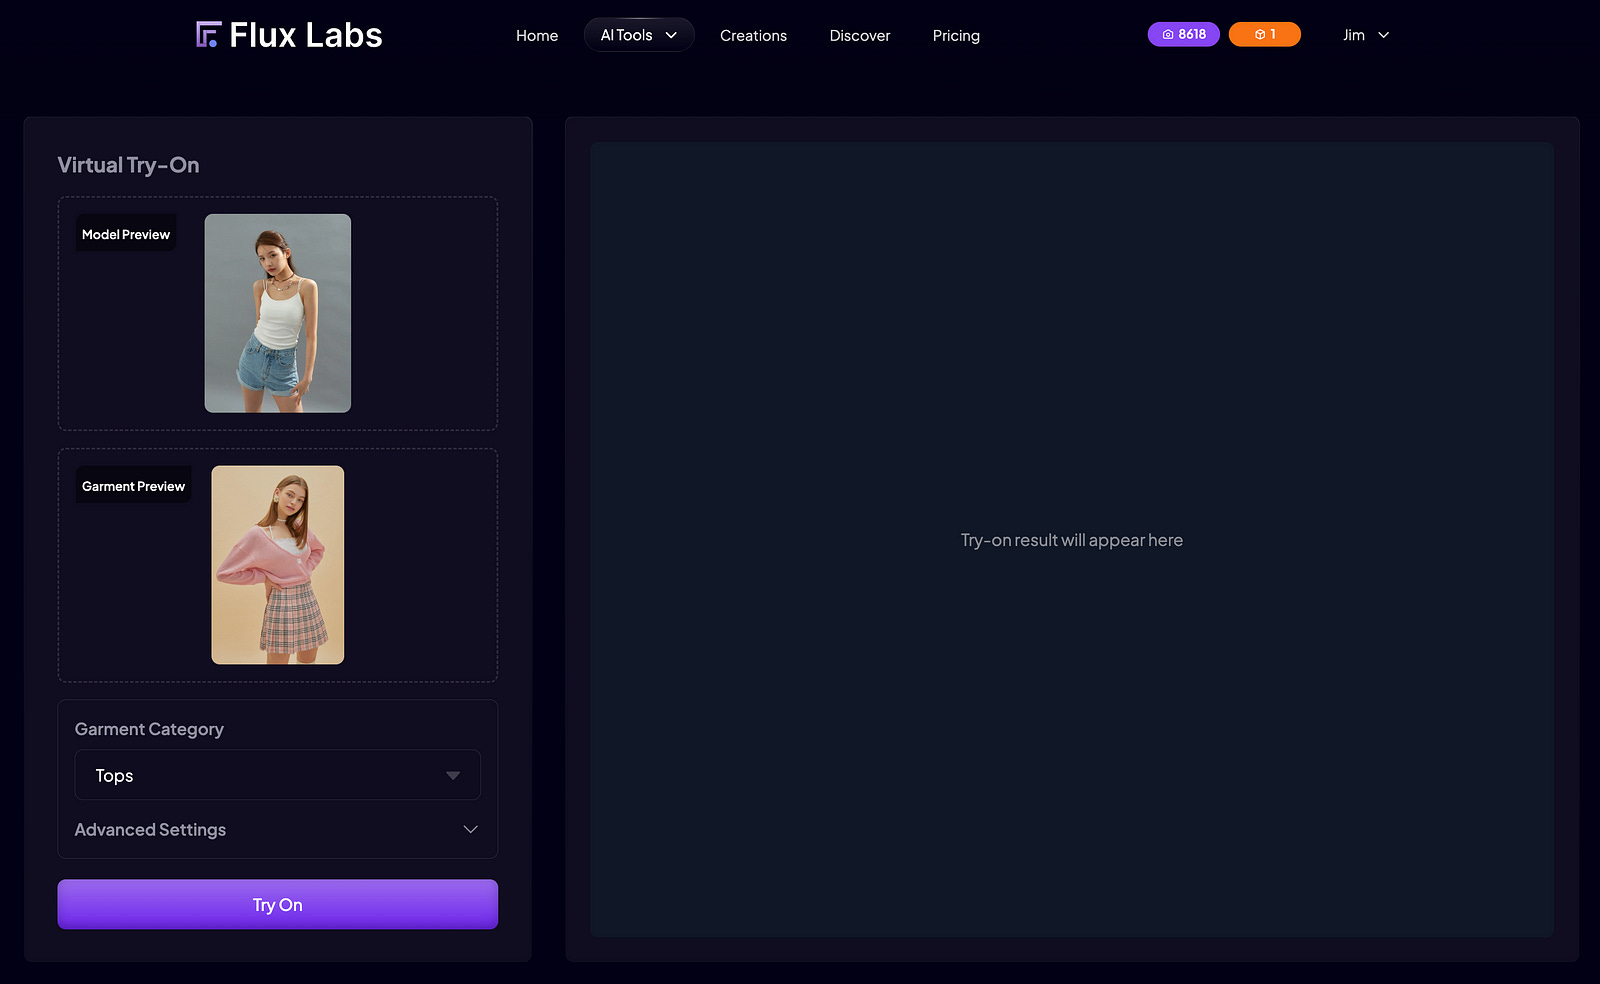Image resolution: width=1600 pixels, height=984 pixels.
Task: Click the Flux Labs brand name
Action: click(306, 35)
